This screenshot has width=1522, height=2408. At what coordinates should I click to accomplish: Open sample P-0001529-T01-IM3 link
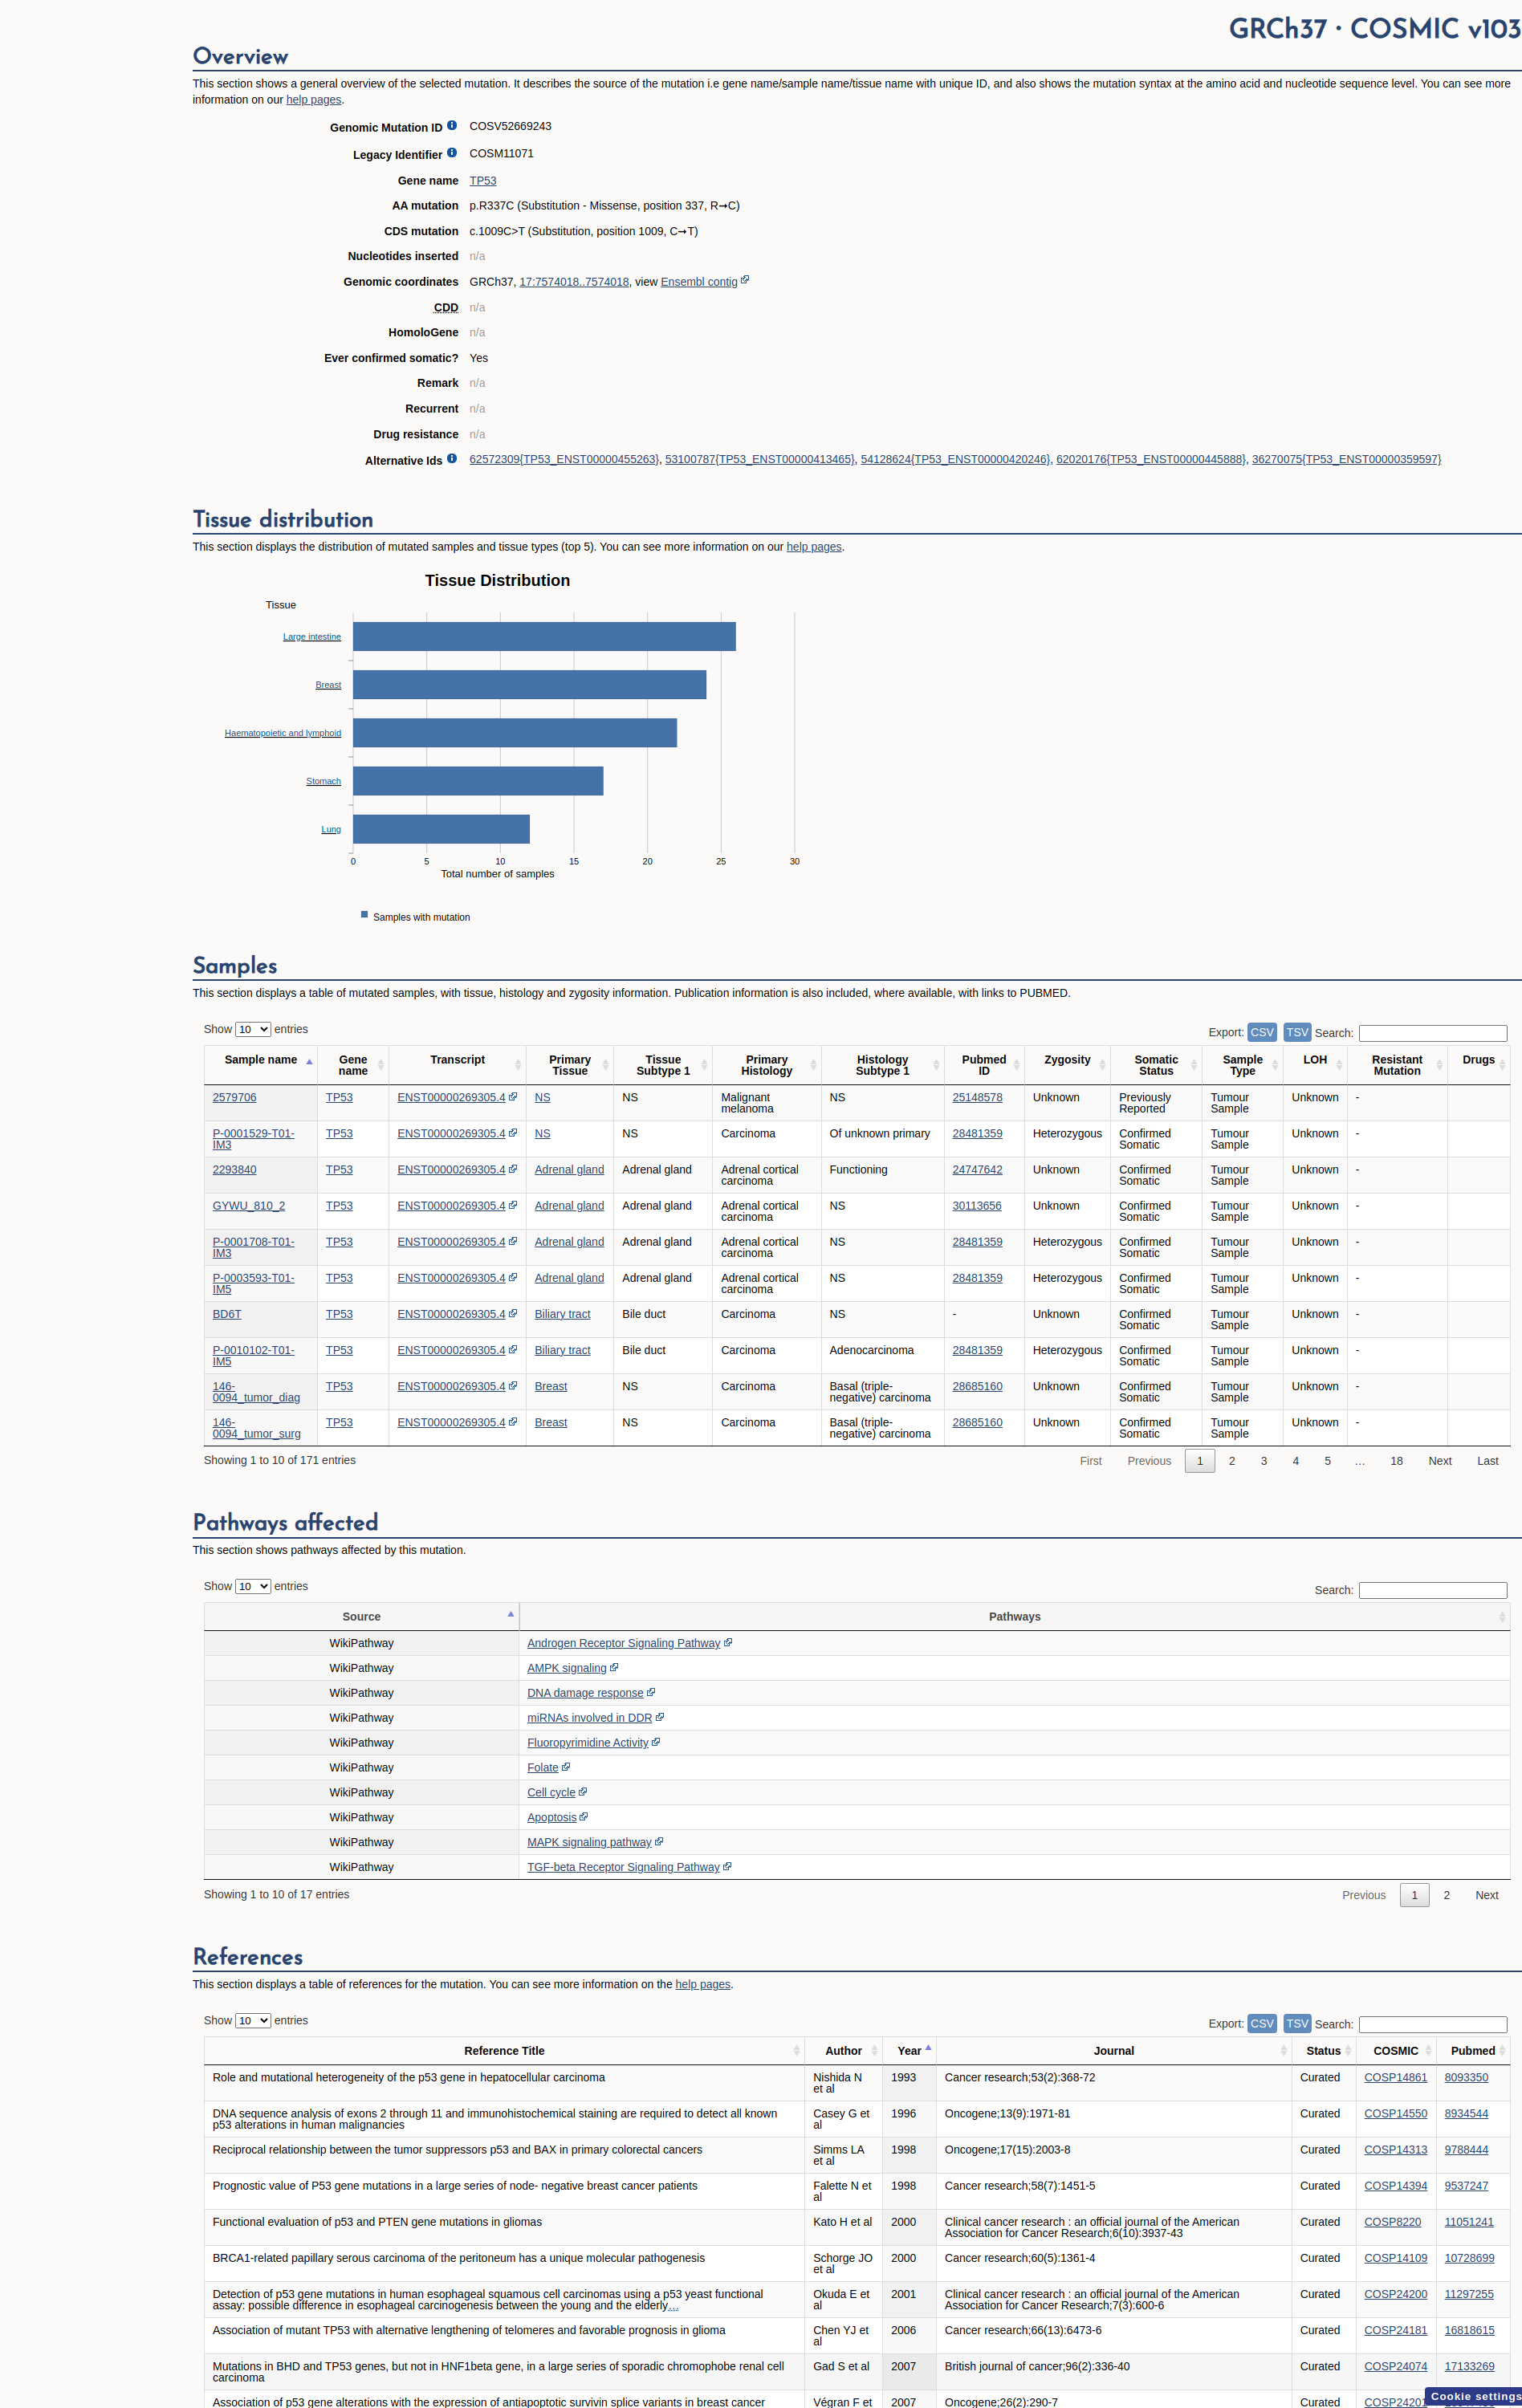[253, 1139]
